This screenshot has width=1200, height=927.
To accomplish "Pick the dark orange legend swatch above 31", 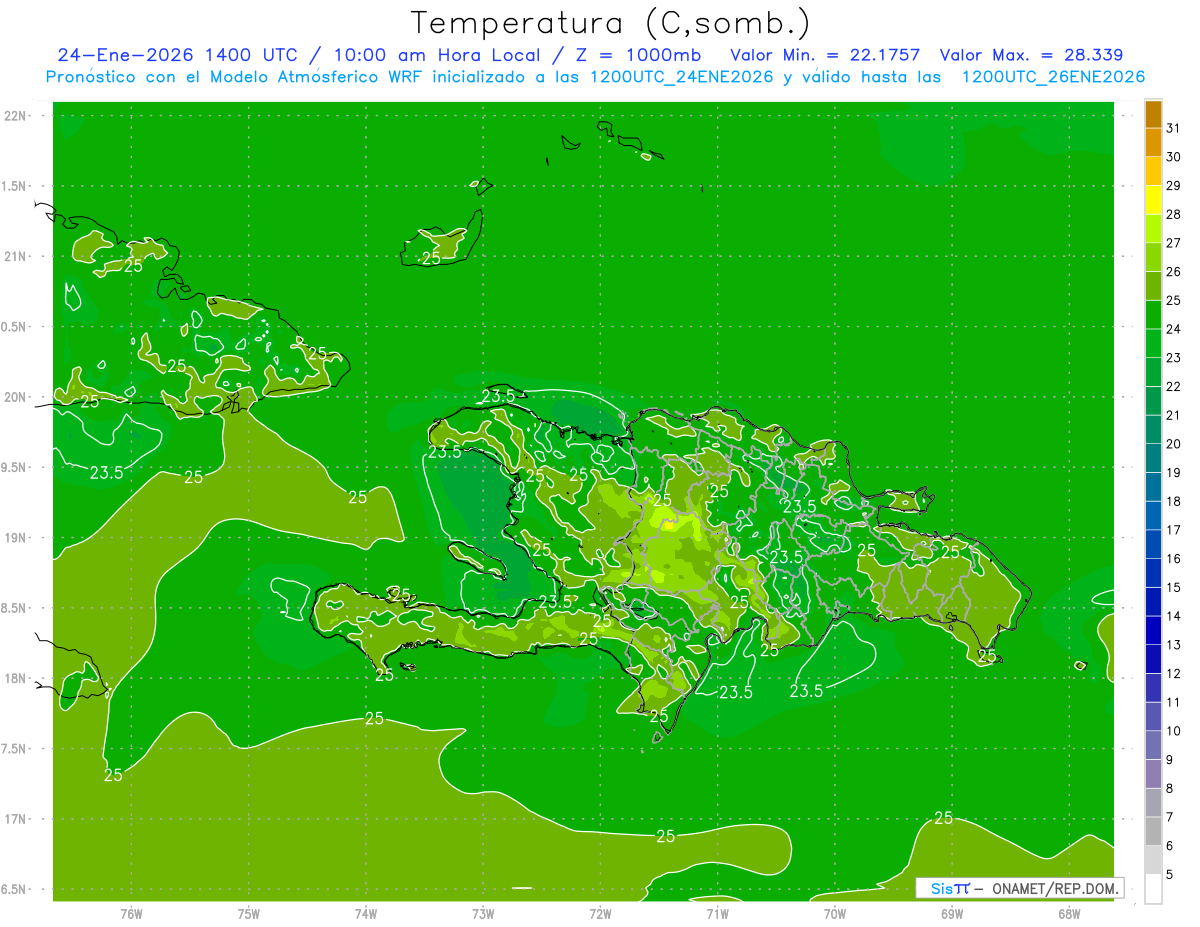I will tap(1153, 114).
